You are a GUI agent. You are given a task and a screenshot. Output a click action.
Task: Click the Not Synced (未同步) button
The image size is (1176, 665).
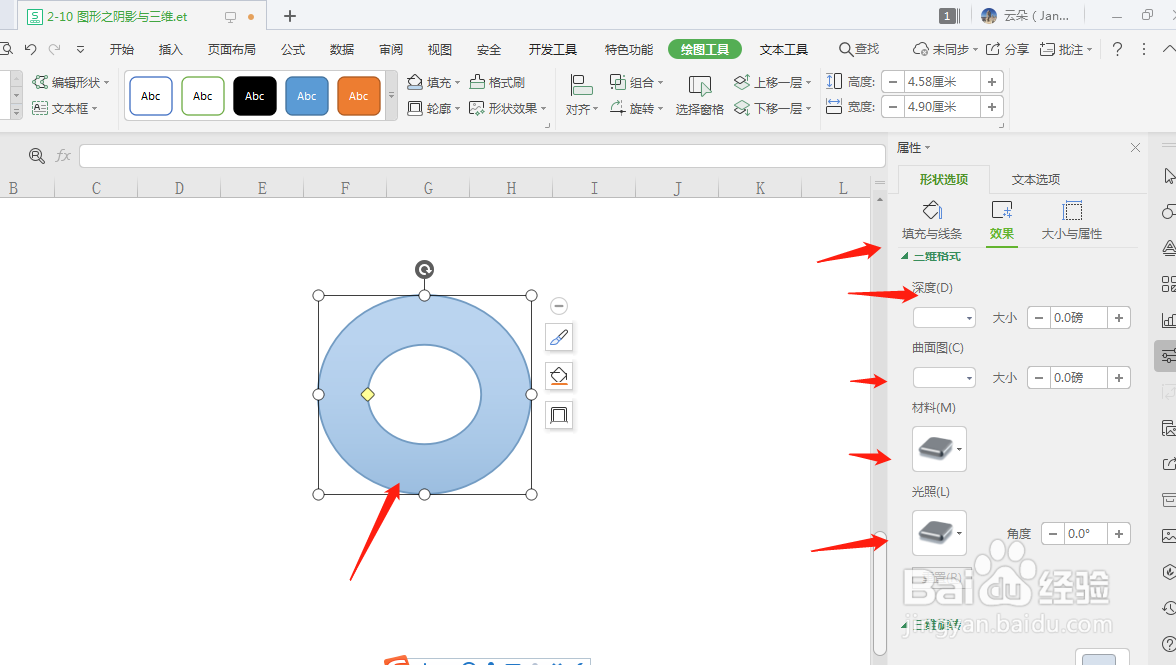[x=945, y=49]
